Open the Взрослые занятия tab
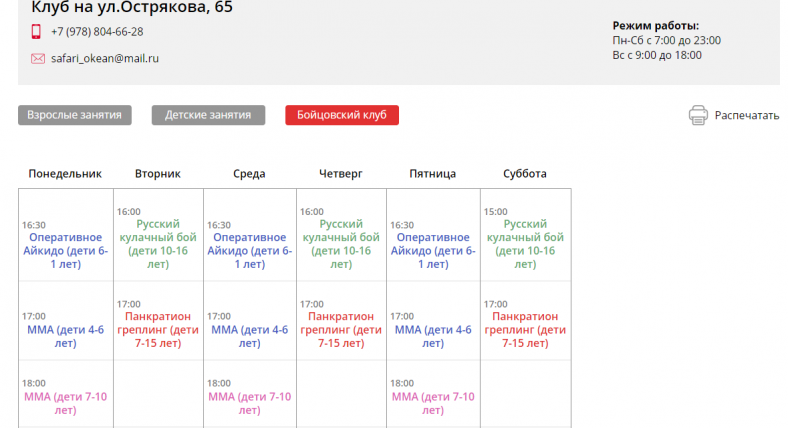788x428 pixels. (75, 115)
